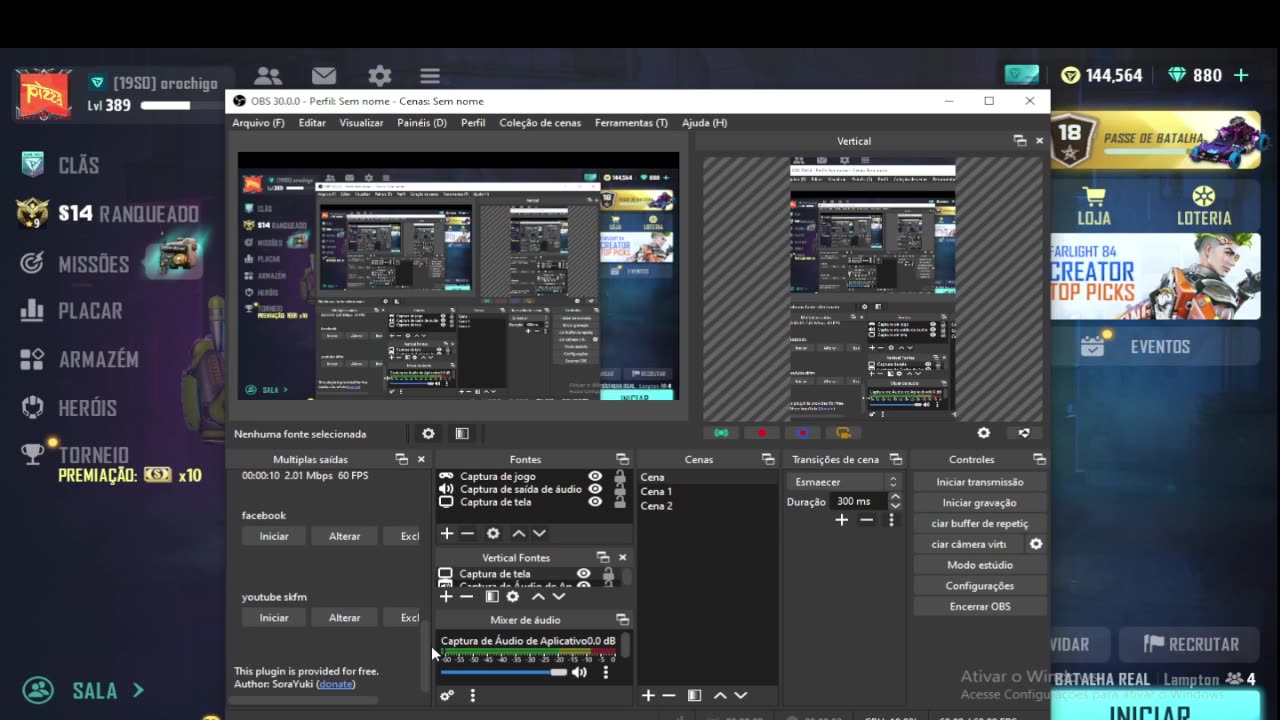The height and width of the screenshot is (720, 1280).
Task: Follow the donate link
Action: (335, 684)
